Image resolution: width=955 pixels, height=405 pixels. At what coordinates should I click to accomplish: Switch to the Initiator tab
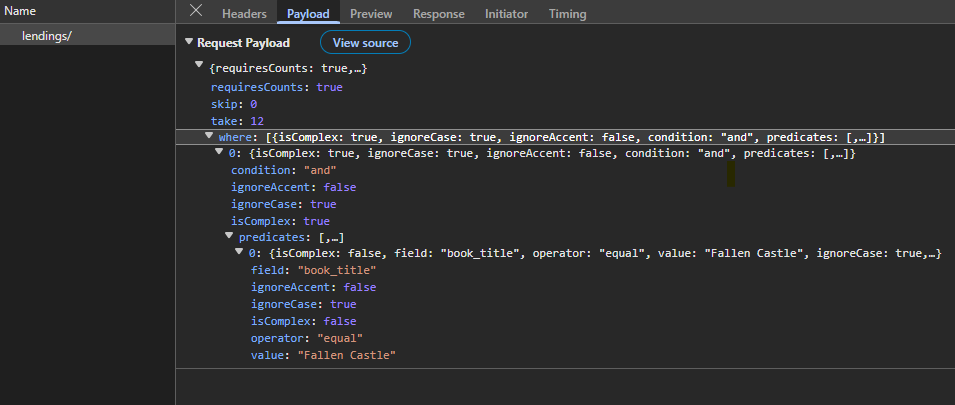pos(507,13)
